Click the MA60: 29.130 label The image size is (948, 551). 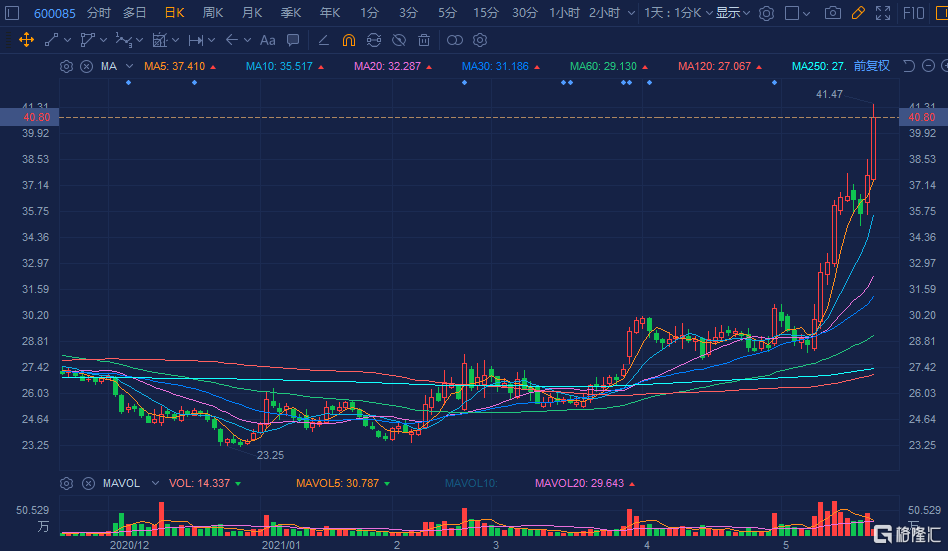click(x=603, y=66)
